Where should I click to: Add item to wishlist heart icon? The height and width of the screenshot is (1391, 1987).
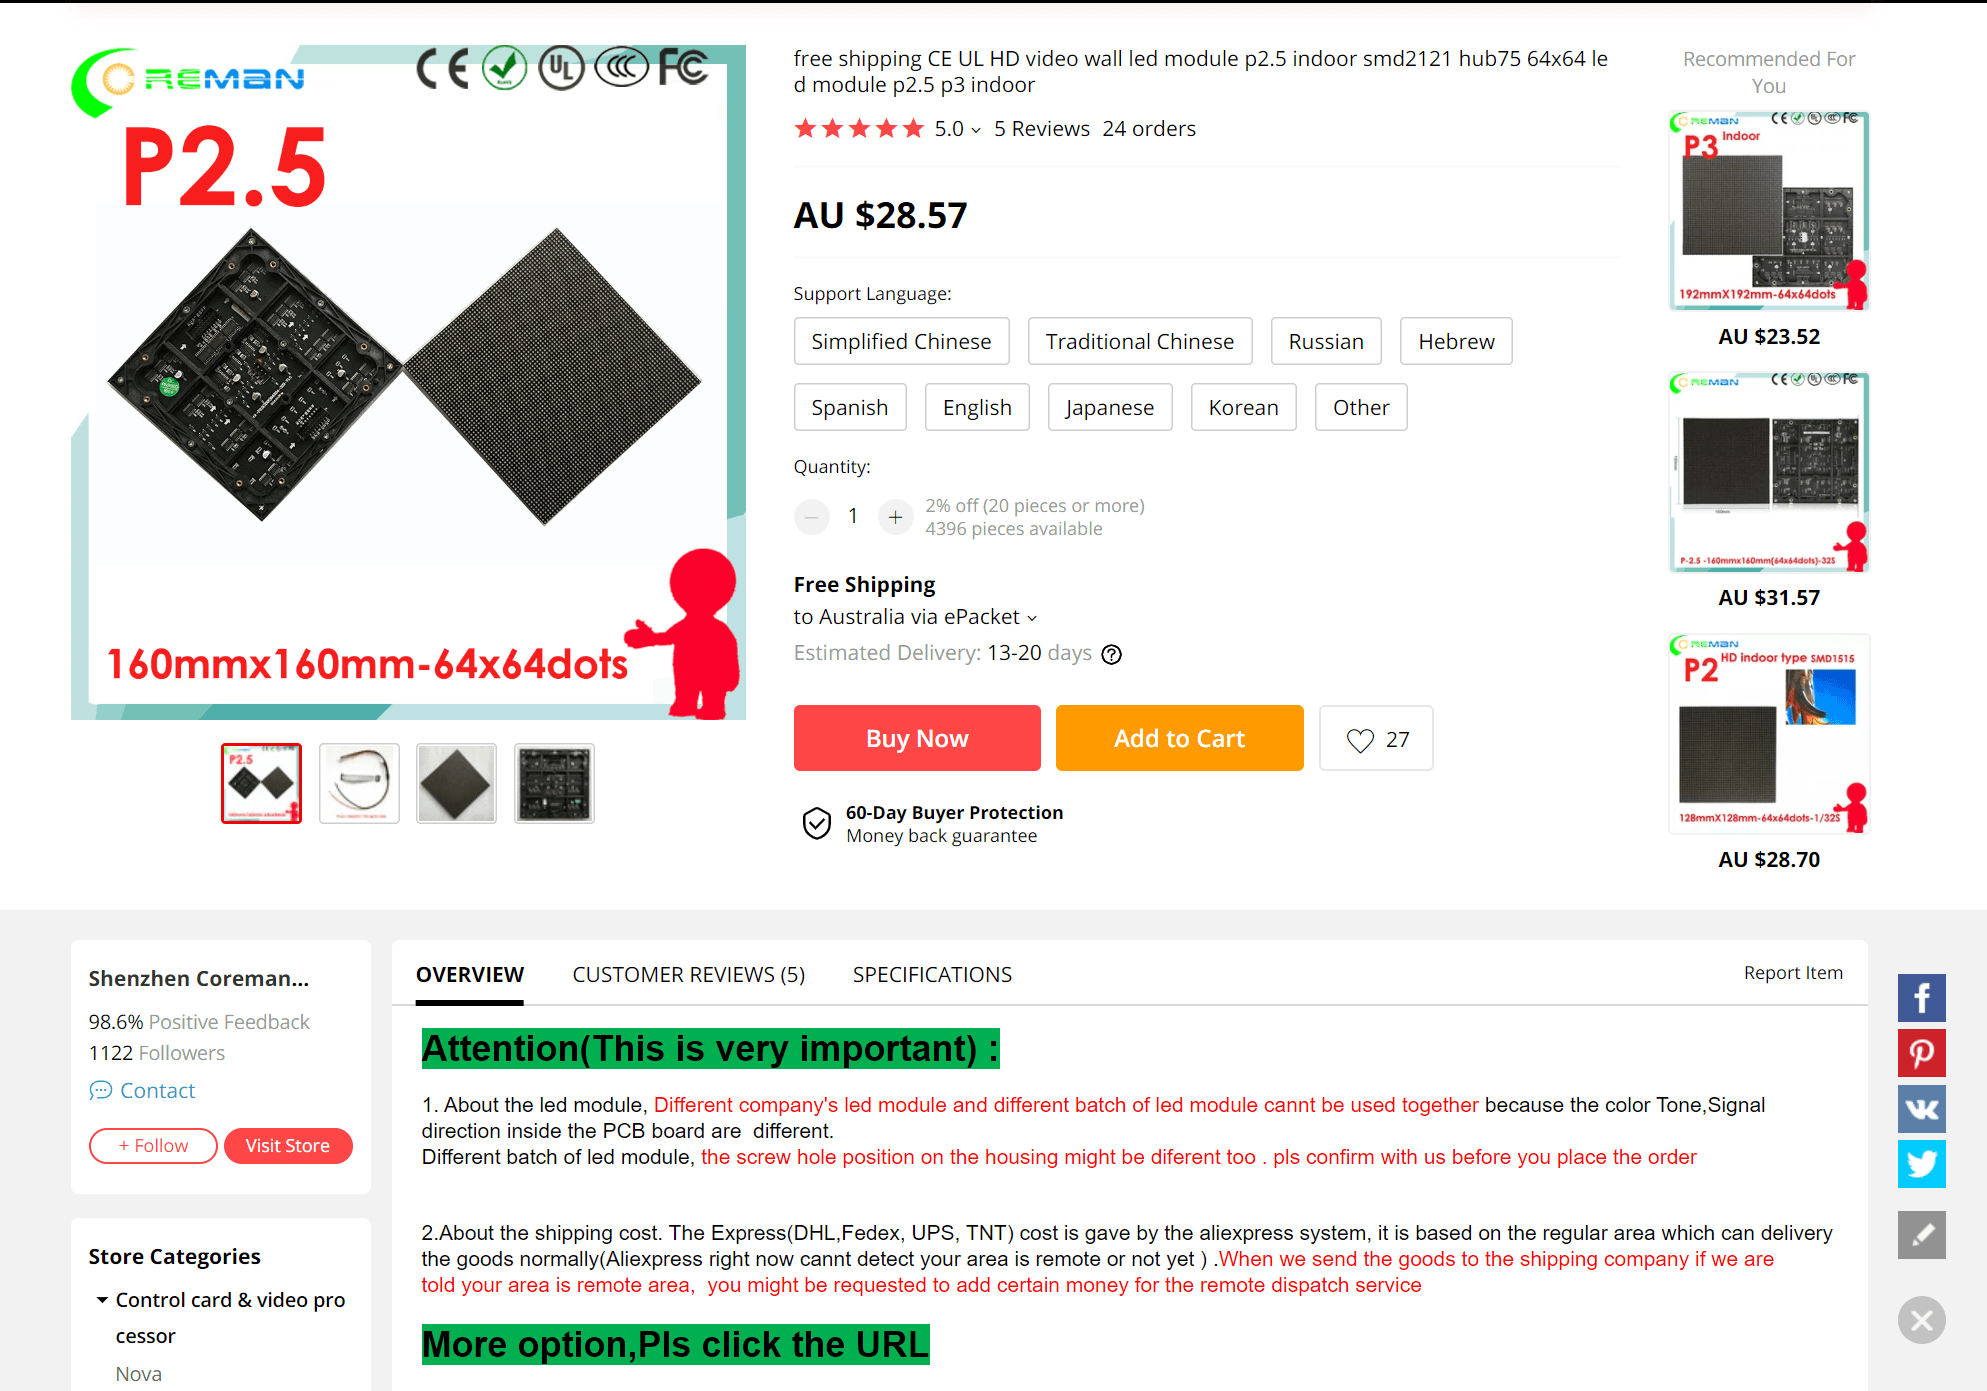pyautogui.click(x=1360, y=740)
